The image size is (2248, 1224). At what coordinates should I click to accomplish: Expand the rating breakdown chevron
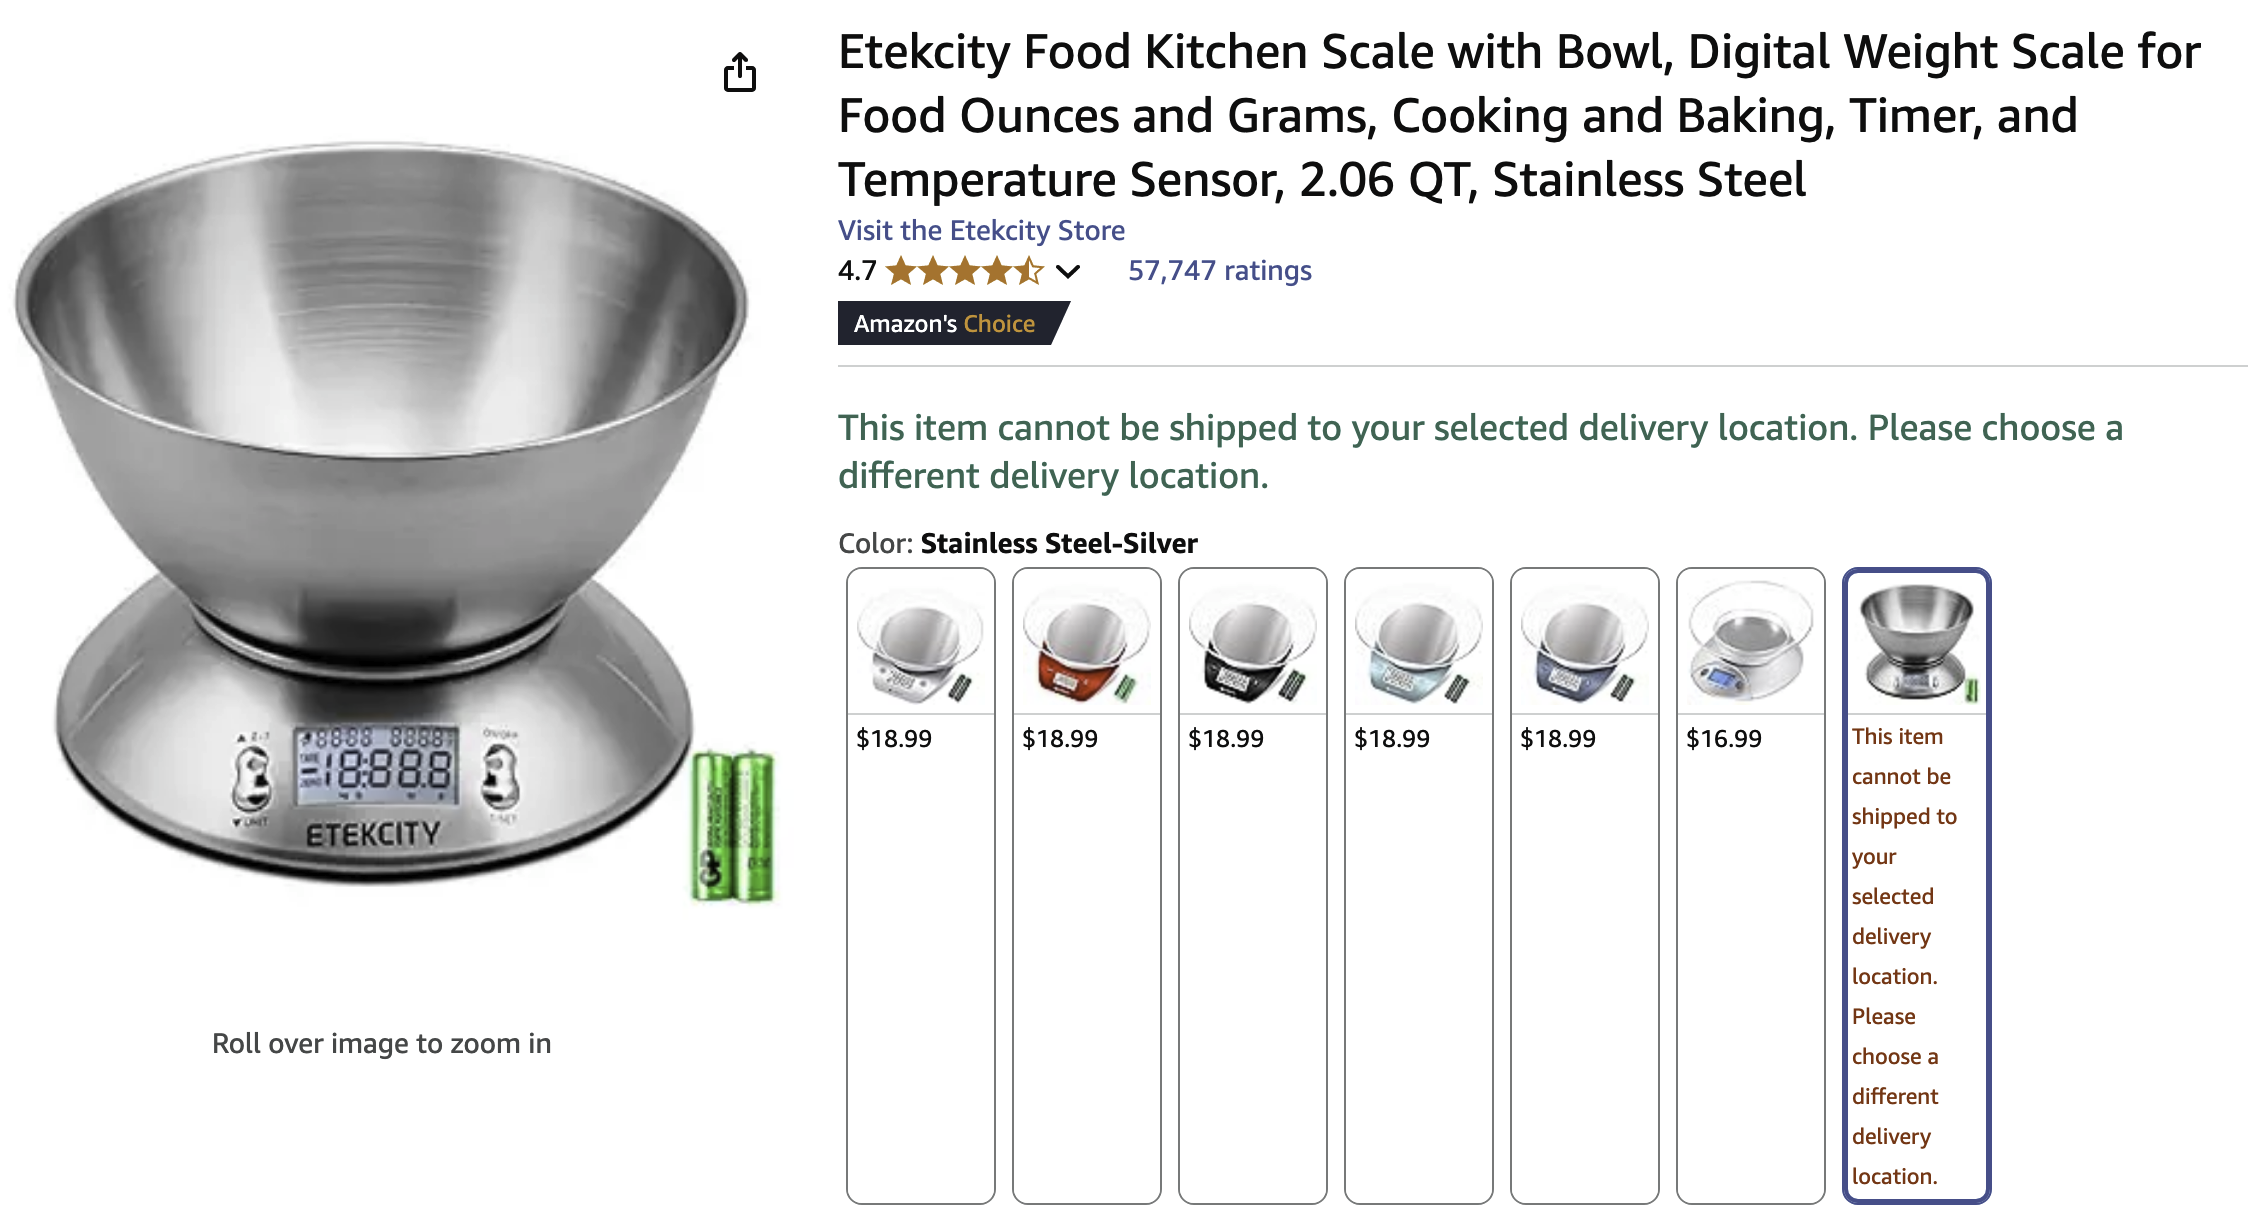pos(1068,271)
